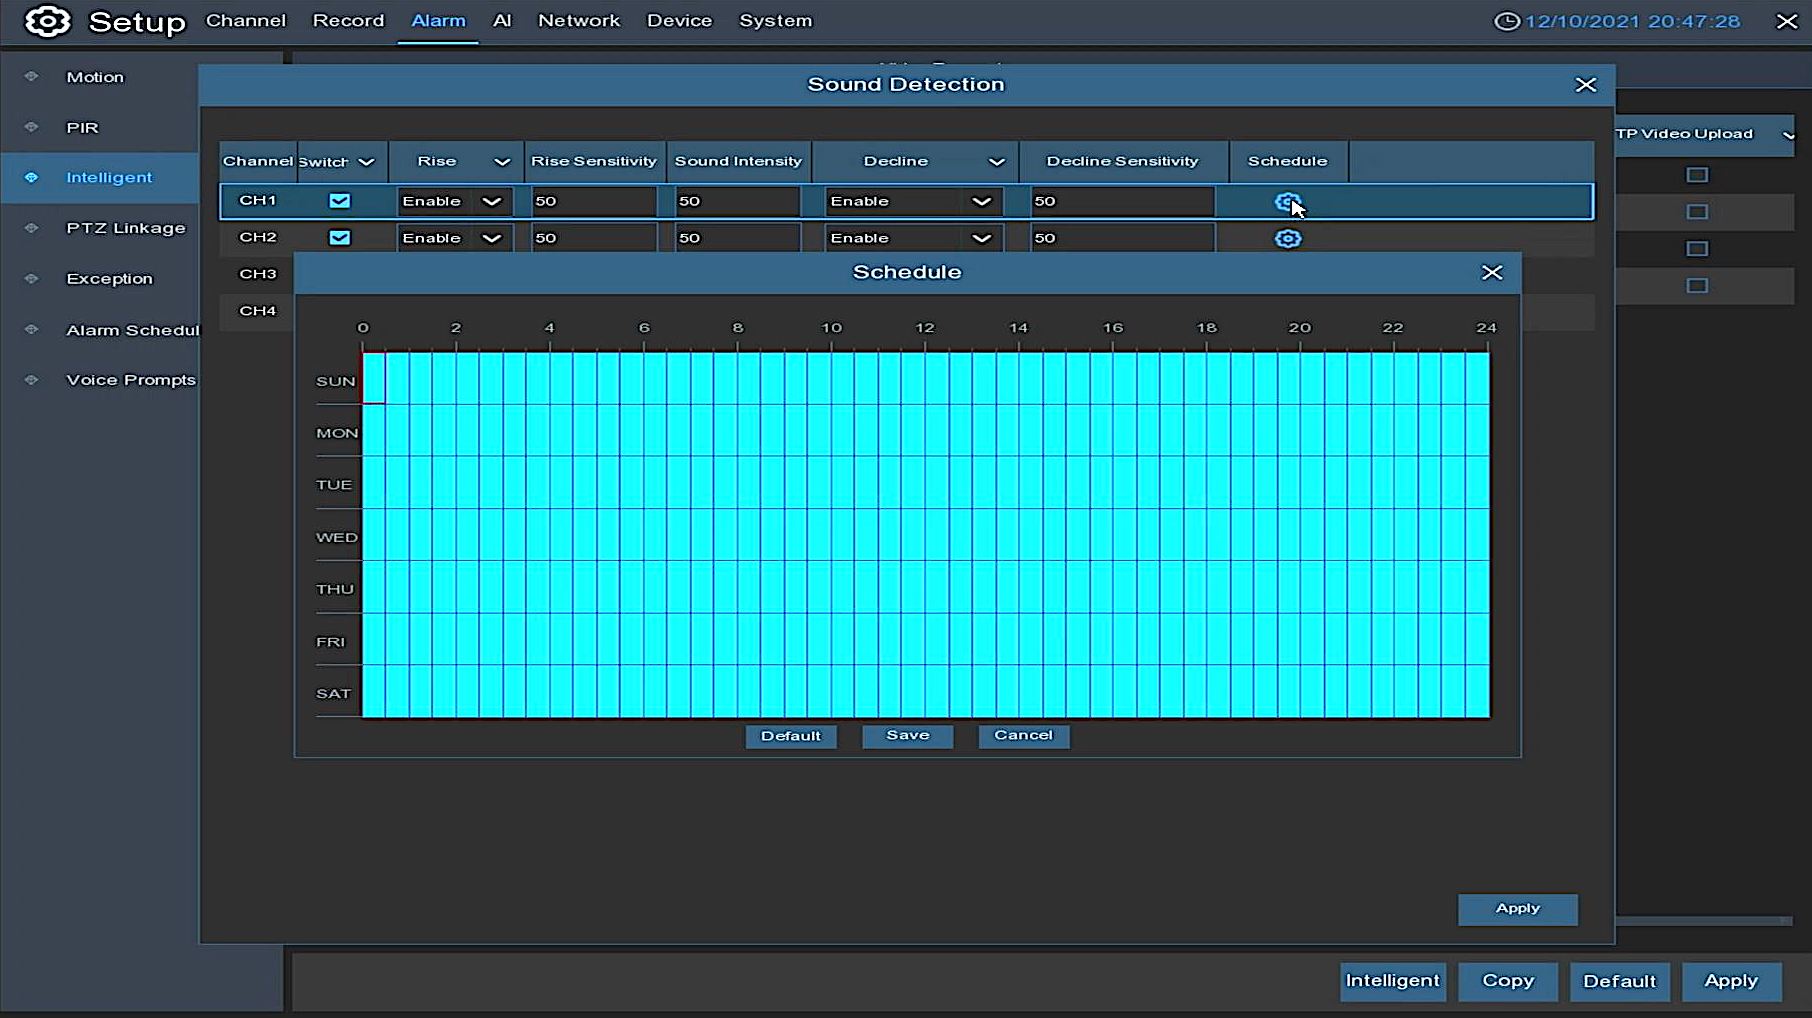Click Default in the Schedule dialog
This screenshot has height=1018, width=1812.
click(x=790, y=736)
